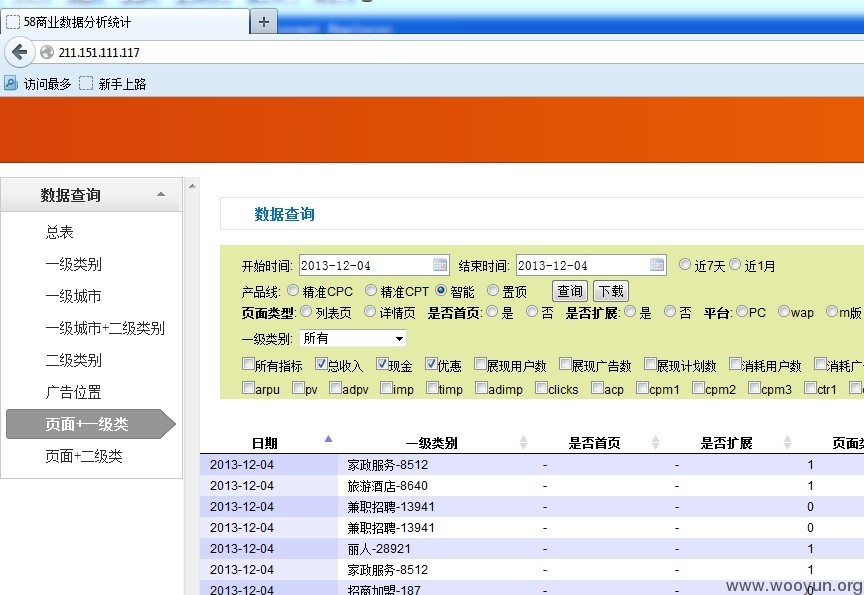Image resolution: width=864 pixels, height=595 pixels.
Task: Select 精准CPC product line radio
Action: pyautogui.click(x=293, y=290)
